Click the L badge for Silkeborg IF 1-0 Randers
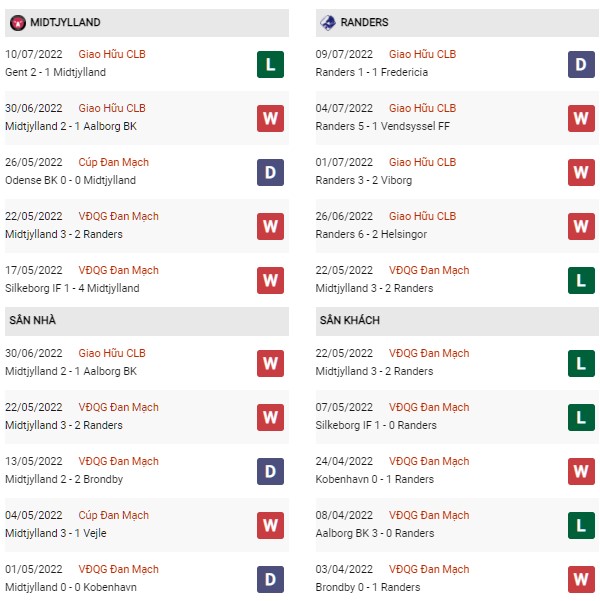Image resolution: width=600 pixels, height=601 pixels. click(581, 417)
